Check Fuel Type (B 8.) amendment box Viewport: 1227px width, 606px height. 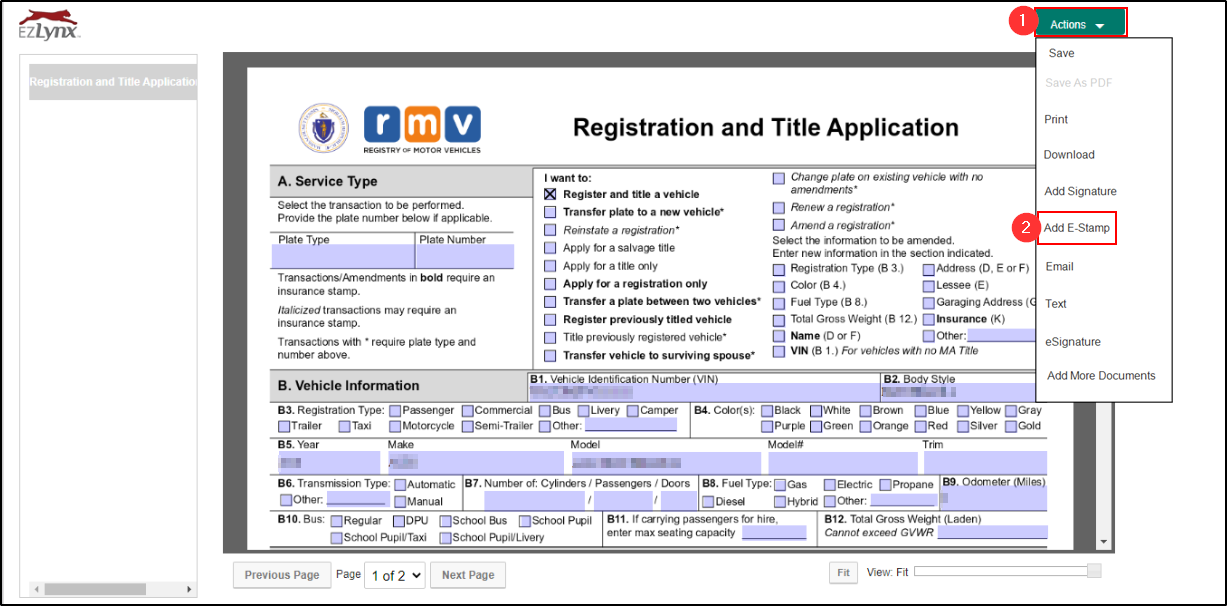click(778, 302)
